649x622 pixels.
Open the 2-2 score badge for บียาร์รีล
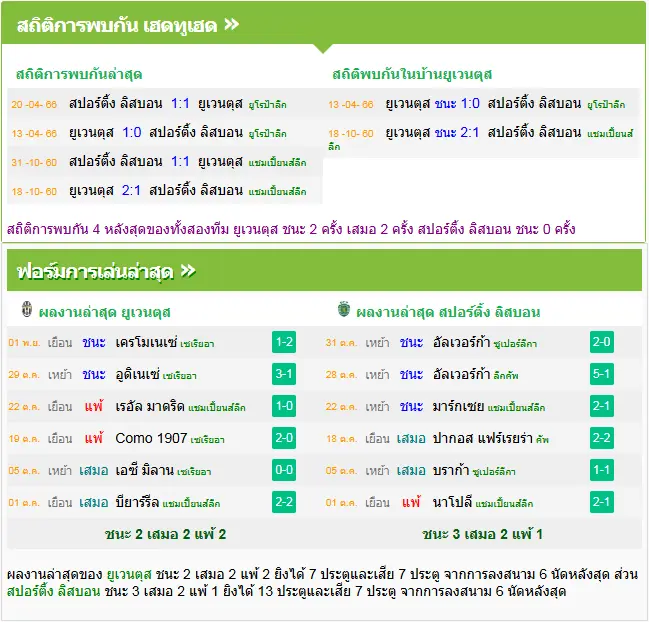(x=284, y=502)
